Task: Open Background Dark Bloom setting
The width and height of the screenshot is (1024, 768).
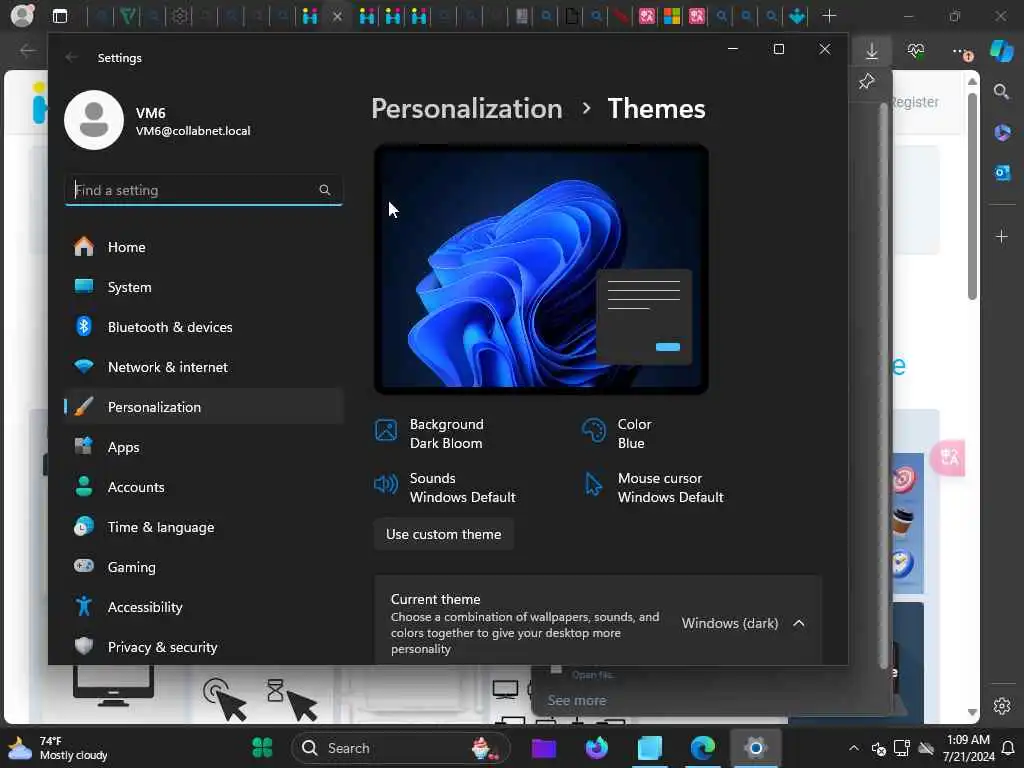Action: coord(430,434)
